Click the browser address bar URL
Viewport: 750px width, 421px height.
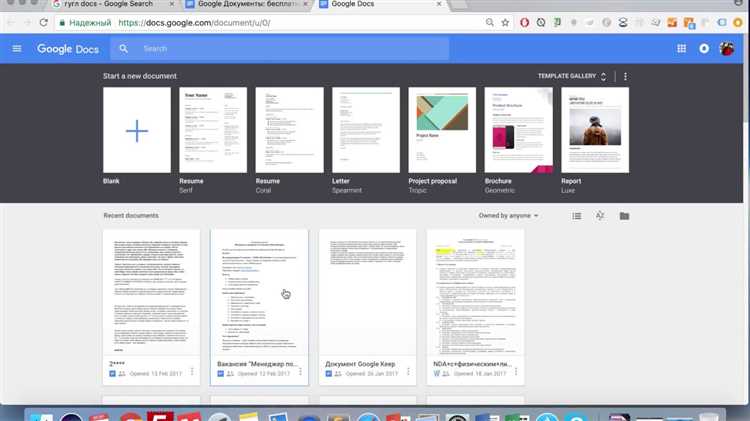pos(194,22)
